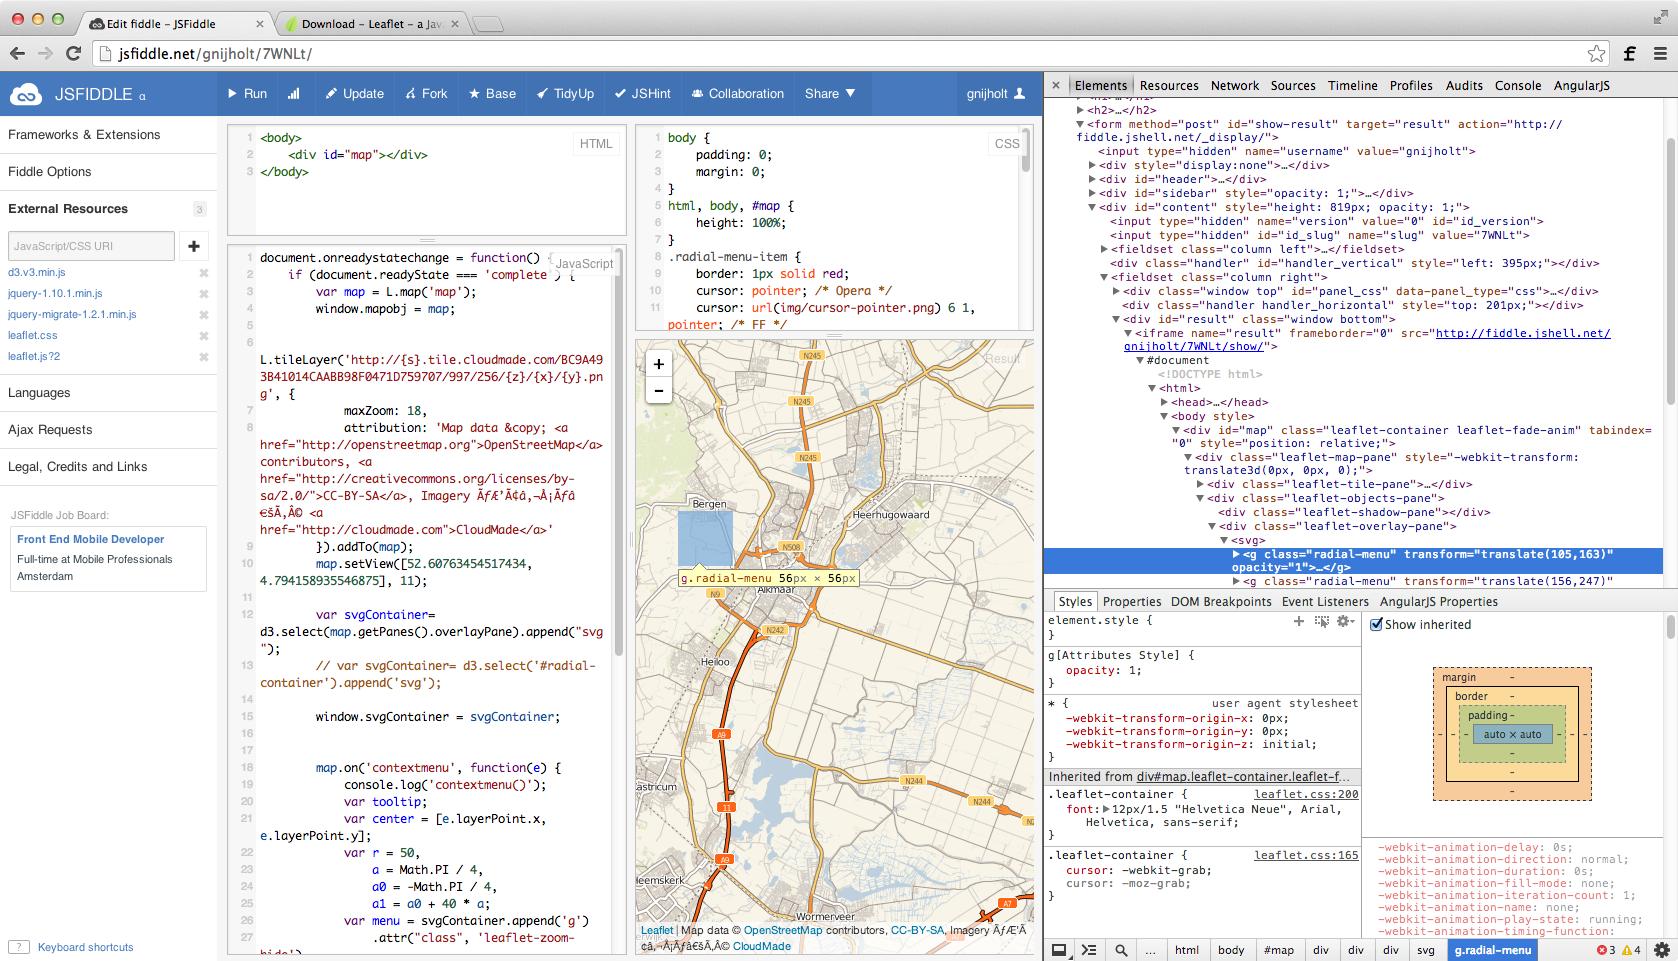Open Front End Mobile Developer job link

pos(90,539)
